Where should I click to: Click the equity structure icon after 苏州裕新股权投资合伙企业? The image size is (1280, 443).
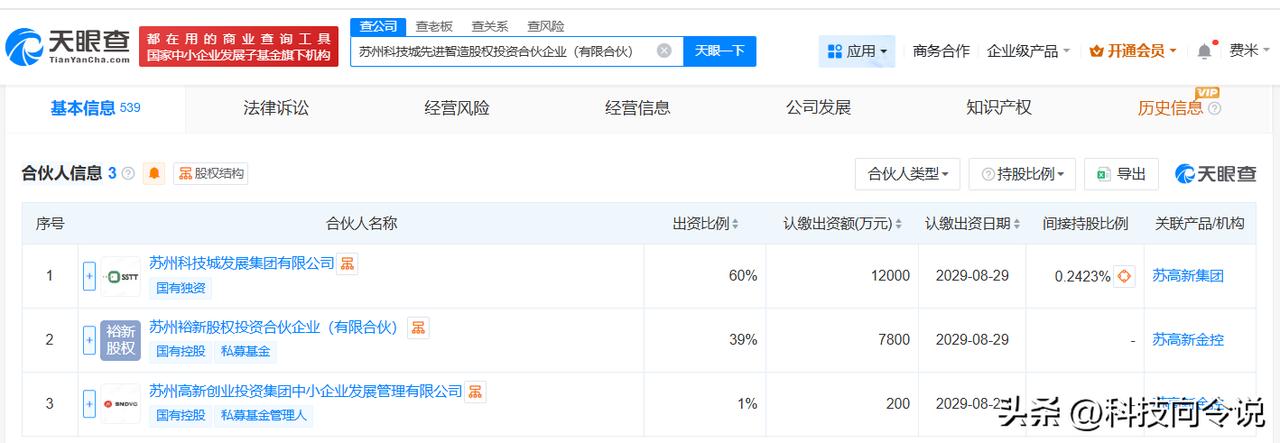point(418,328)
